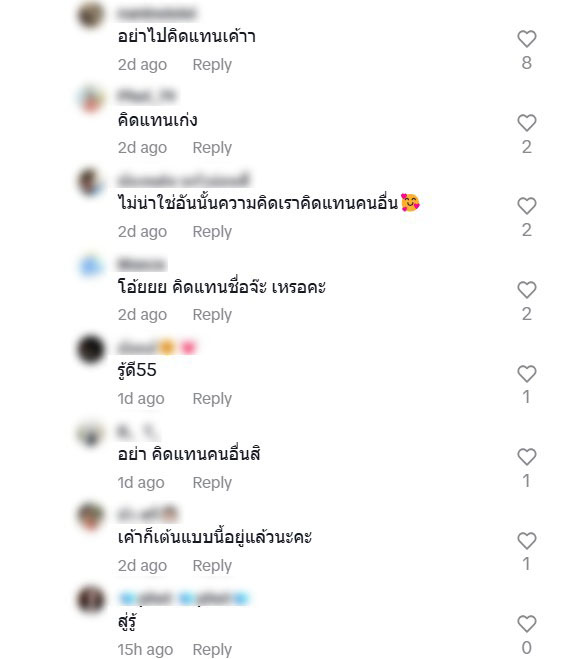The width and height of the screenshot is (564, 659).
Task: Heart the 'รู้ดี55' comment
Action: (x=526, y=374)
